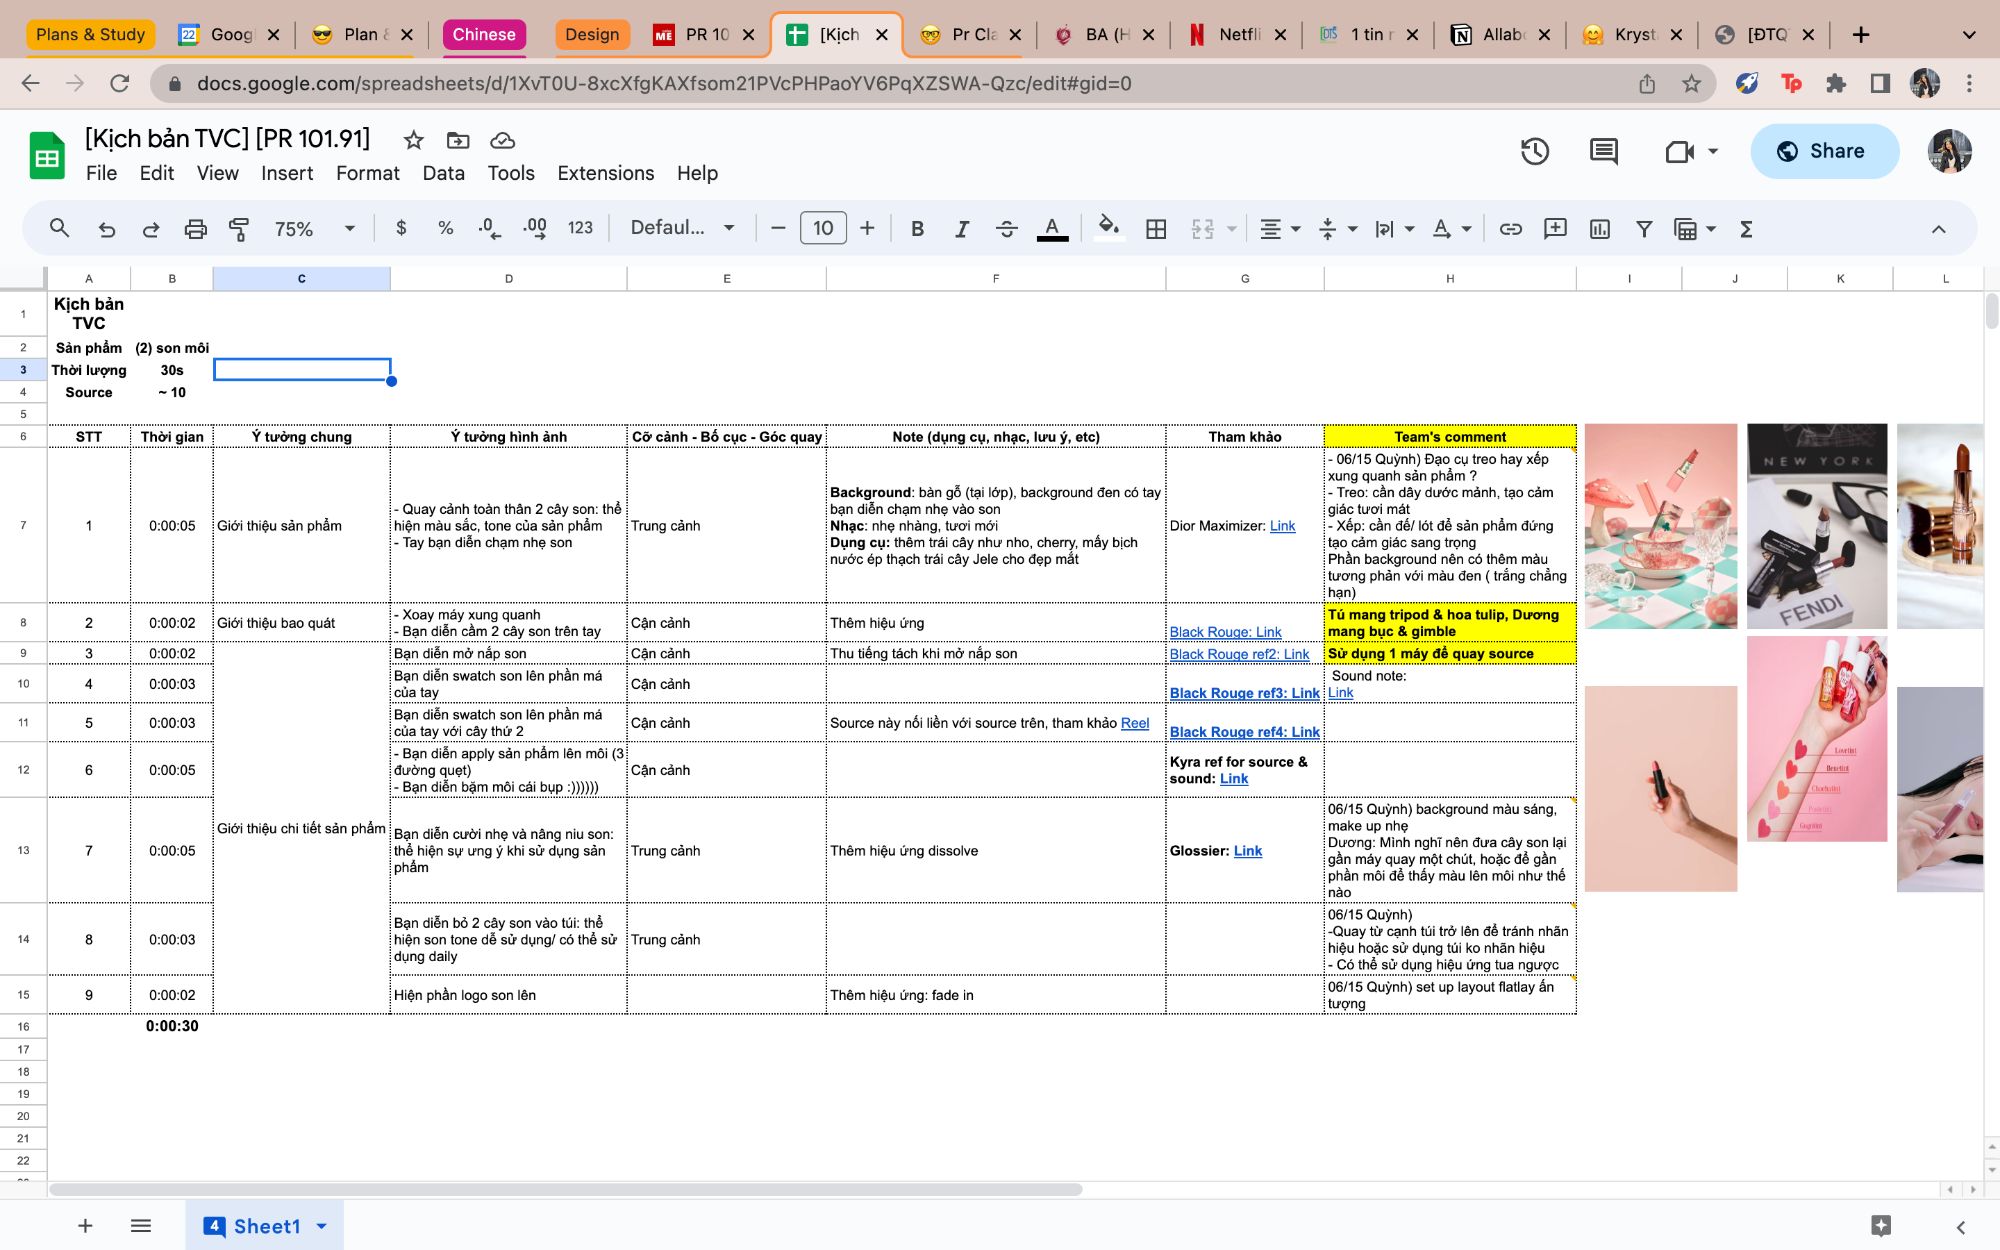
Task: Open the Black Rouge ref3 Link
Action: tap(1245, 693)
